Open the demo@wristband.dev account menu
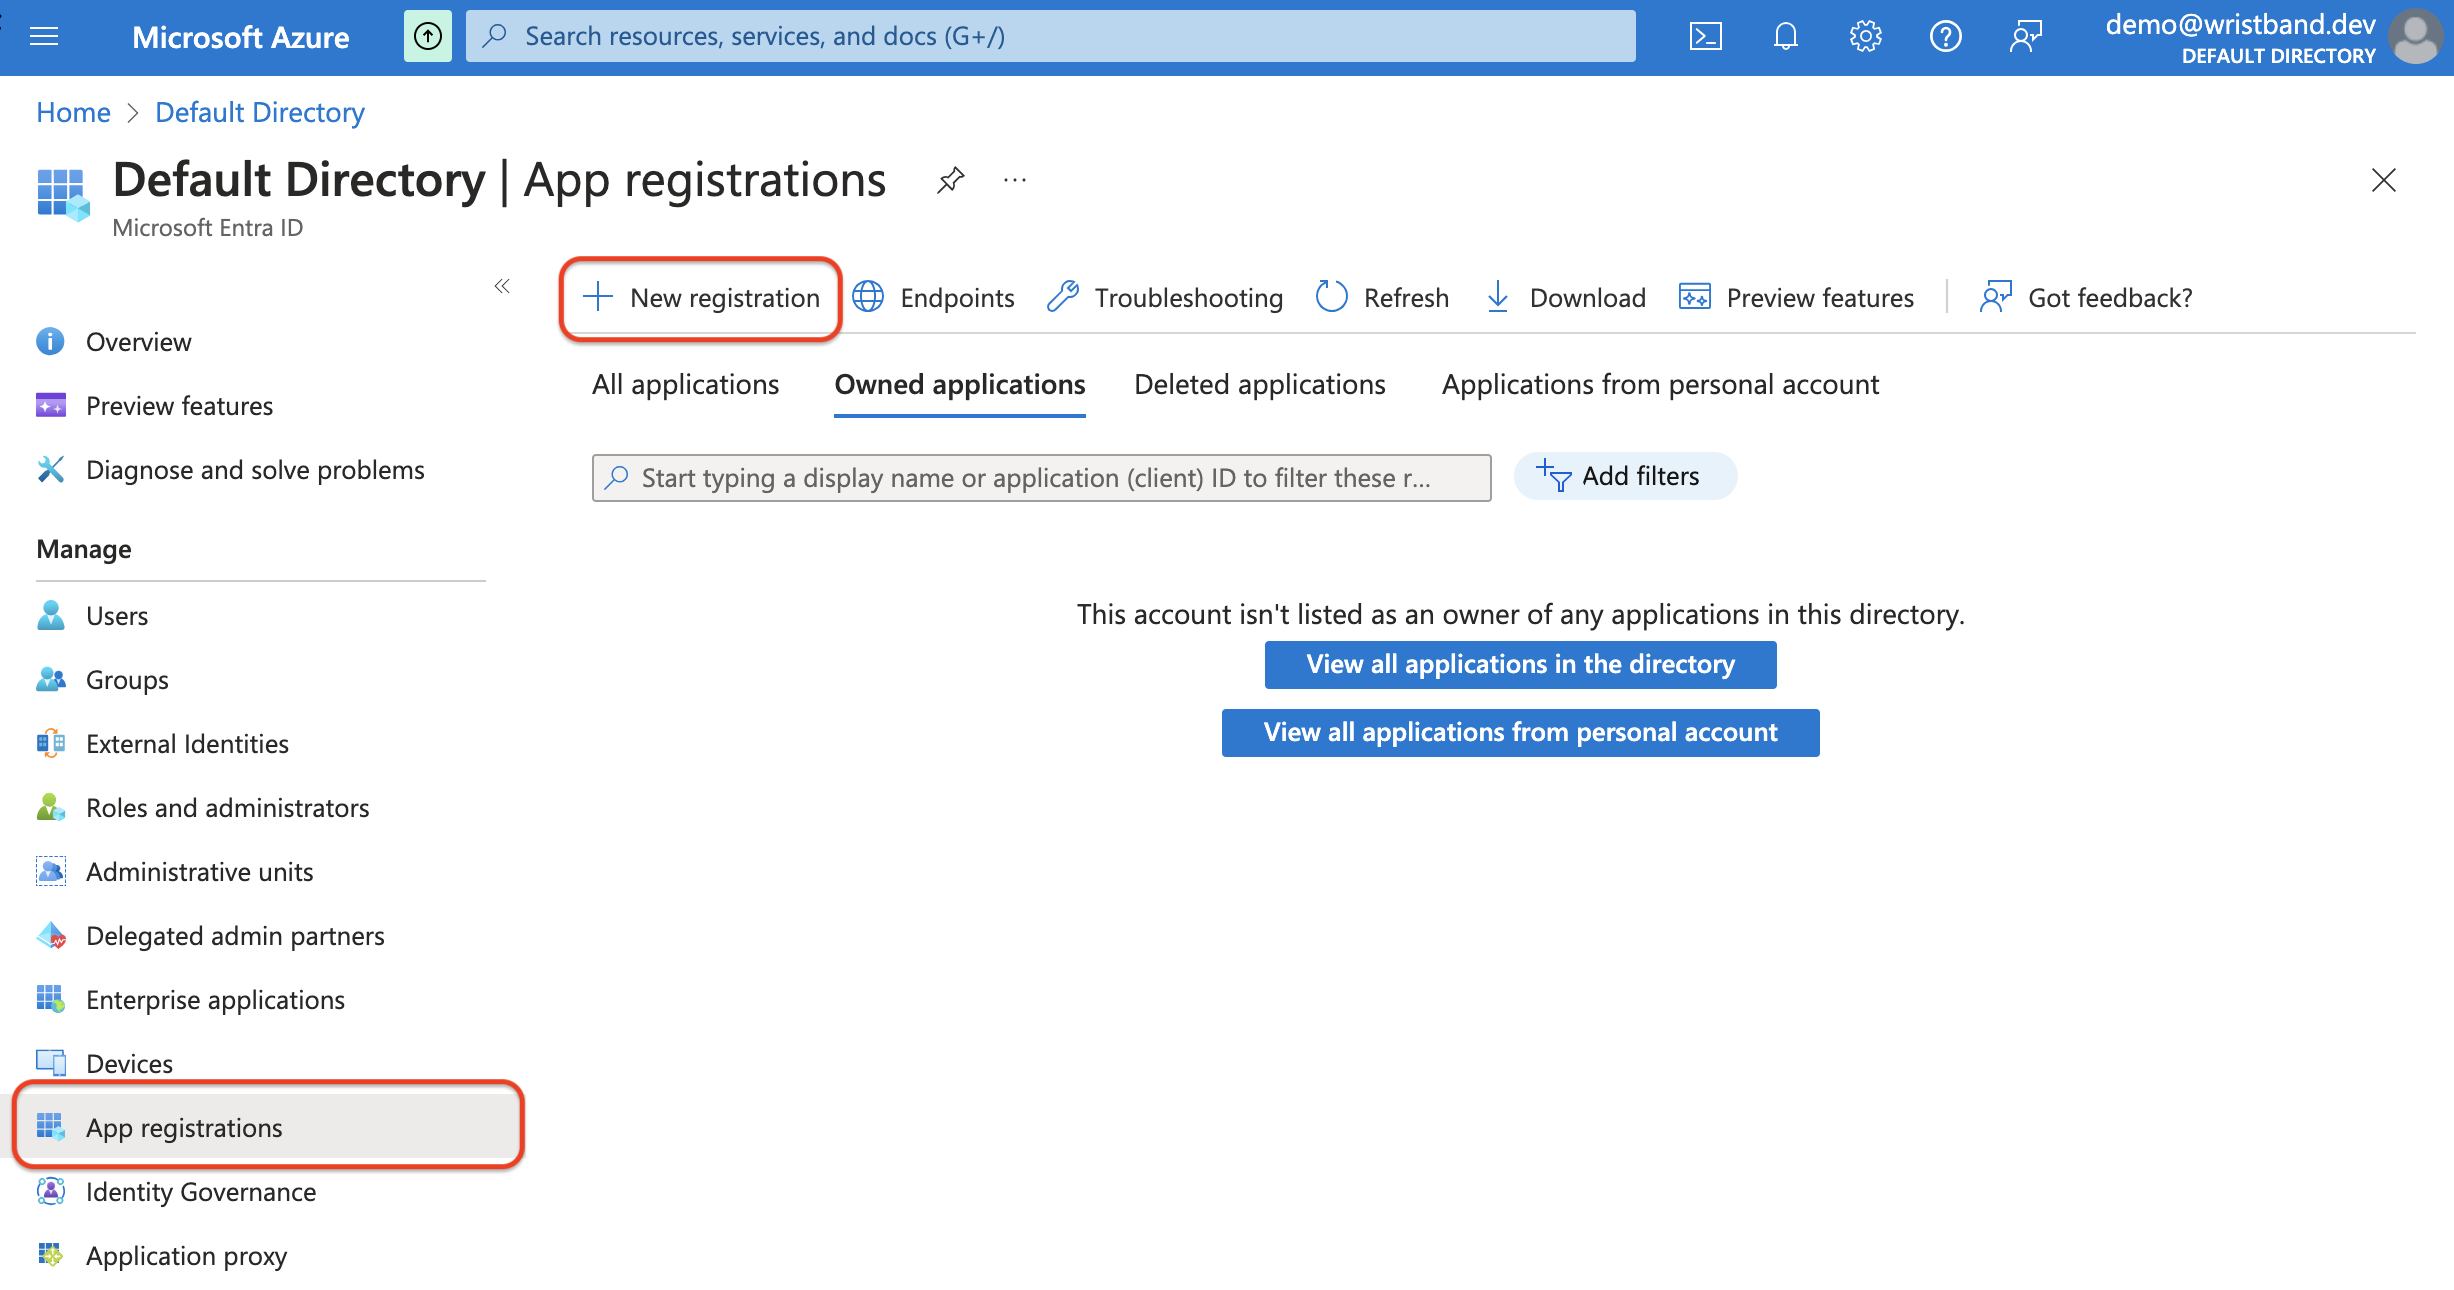This screenshot has width=2454, height=1290. pyautogui.click(x=2272, y=37)
